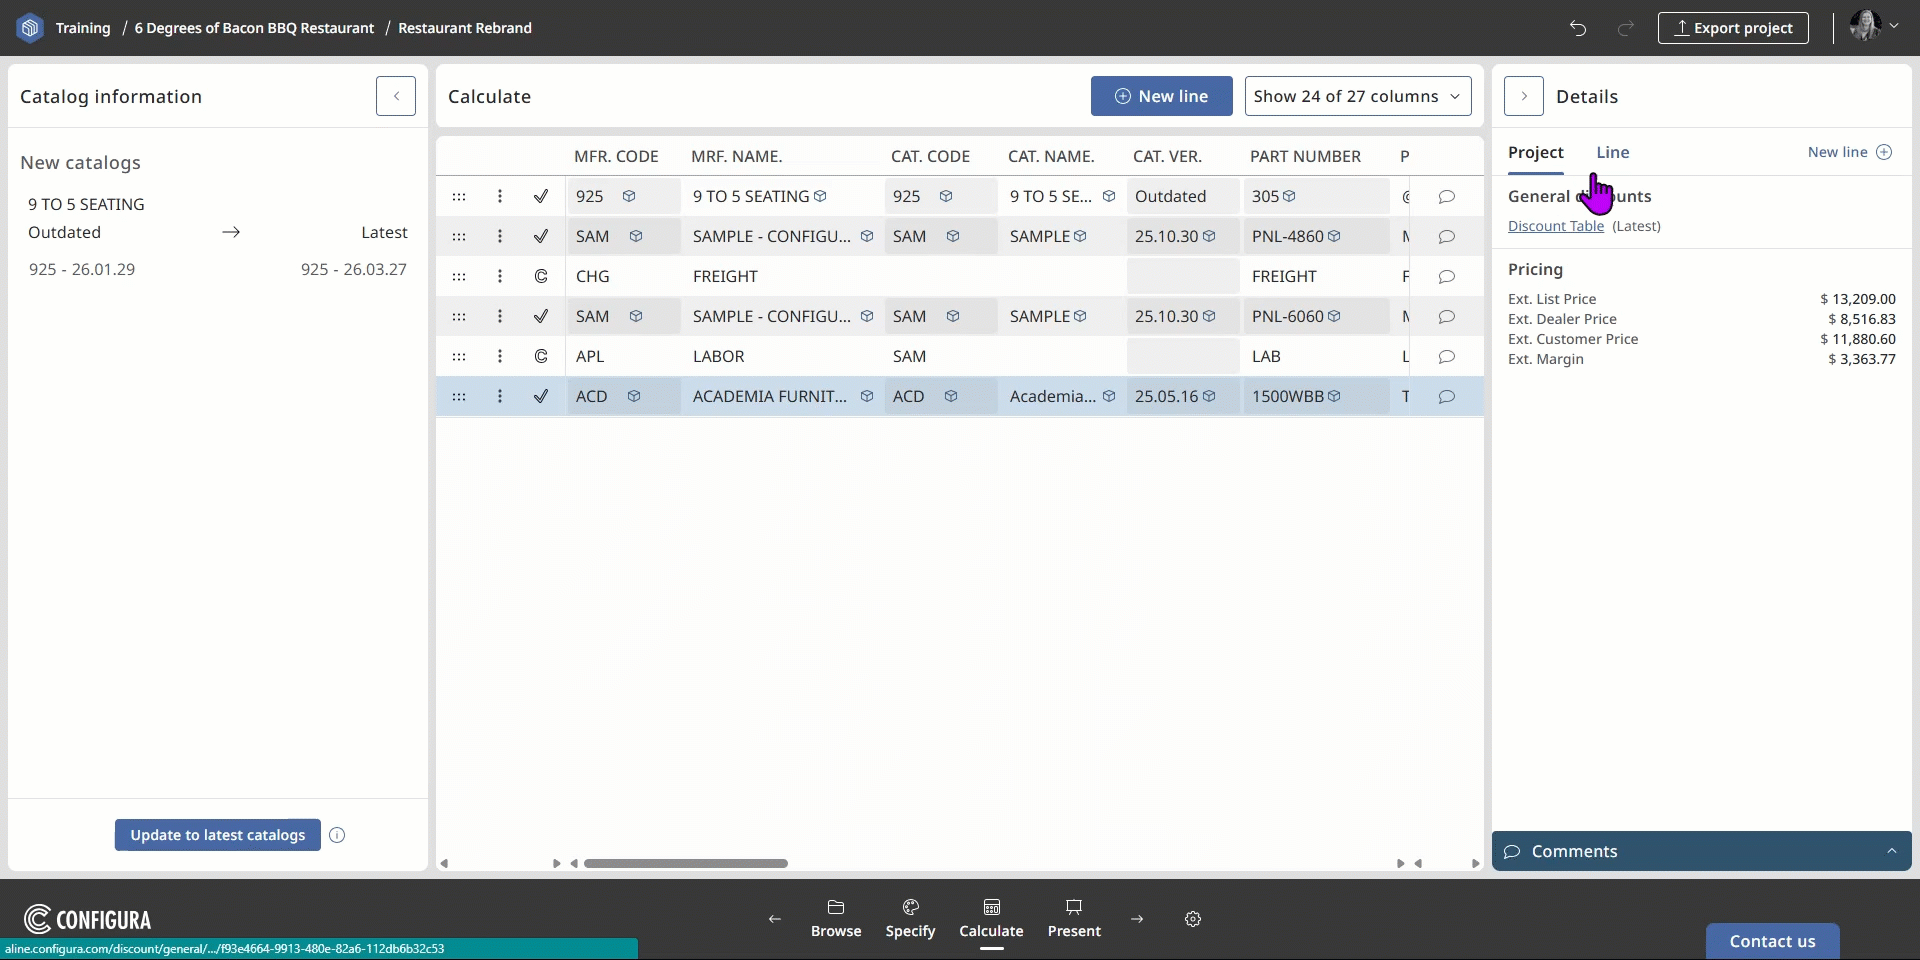Screen dimensions: 1920x960
Task: Click the custom C icon on LABOR row
Action: click(x=541, y=356)
